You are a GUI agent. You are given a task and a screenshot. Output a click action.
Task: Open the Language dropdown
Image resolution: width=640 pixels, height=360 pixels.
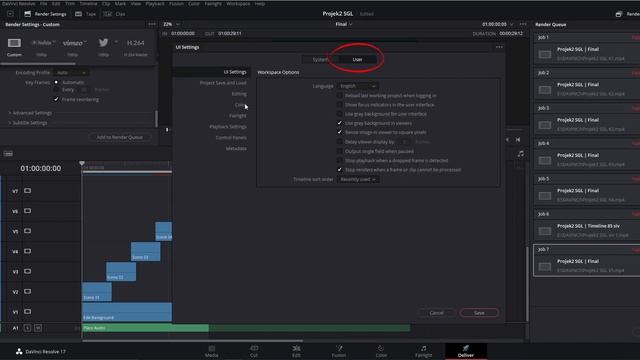pyautogui.click(x=358, y=86)
